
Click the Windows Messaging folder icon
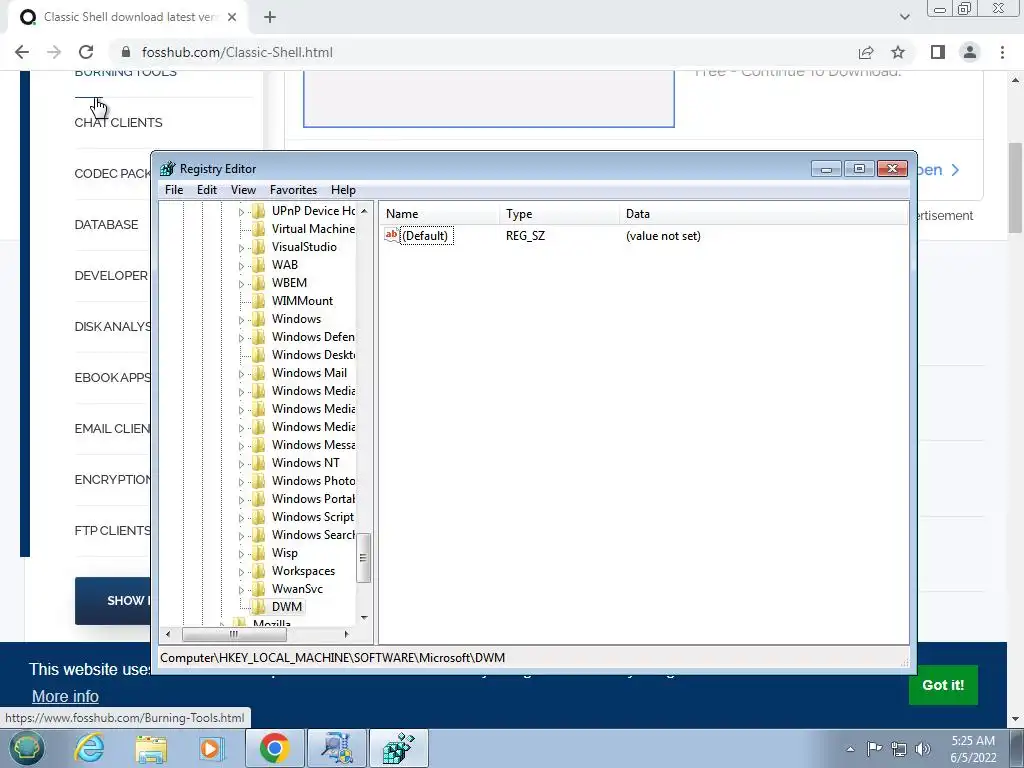[259, 445]
